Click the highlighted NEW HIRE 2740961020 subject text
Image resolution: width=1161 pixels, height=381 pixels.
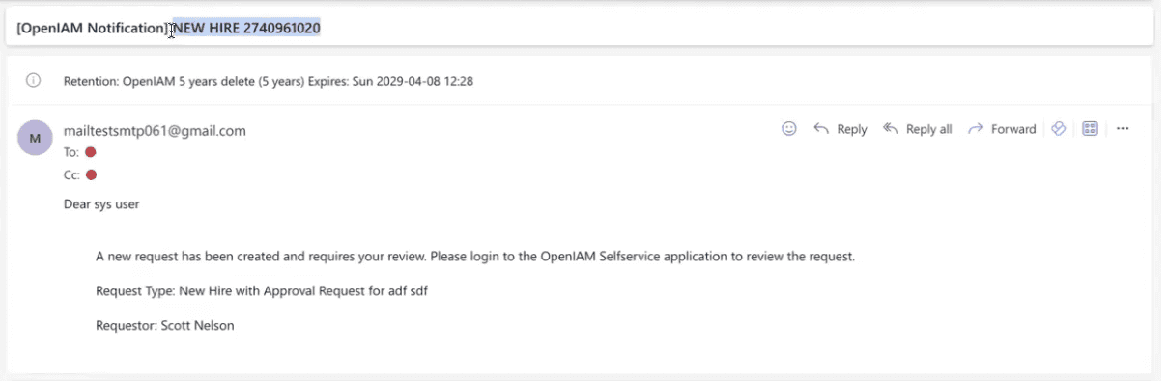tap(247, 28)
